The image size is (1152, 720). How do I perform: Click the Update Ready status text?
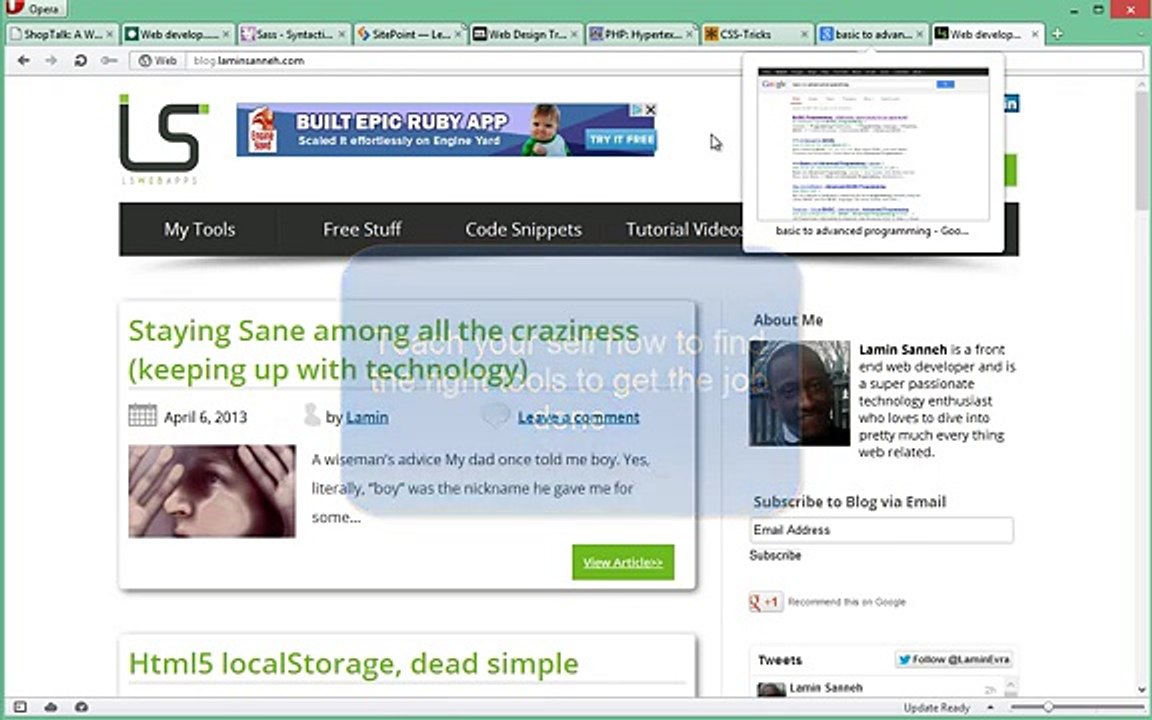click(x=937, y=708)
